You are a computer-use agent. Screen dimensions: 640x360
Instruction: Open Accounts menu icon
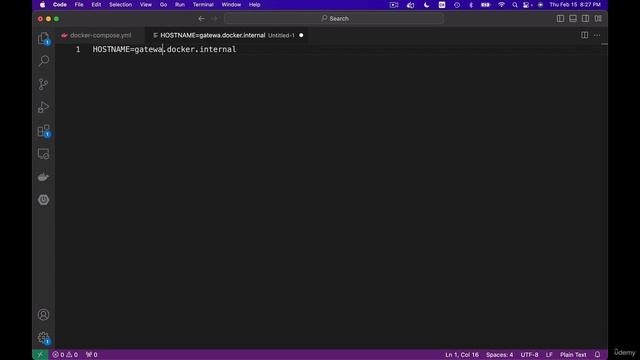(x=43, y=315)
